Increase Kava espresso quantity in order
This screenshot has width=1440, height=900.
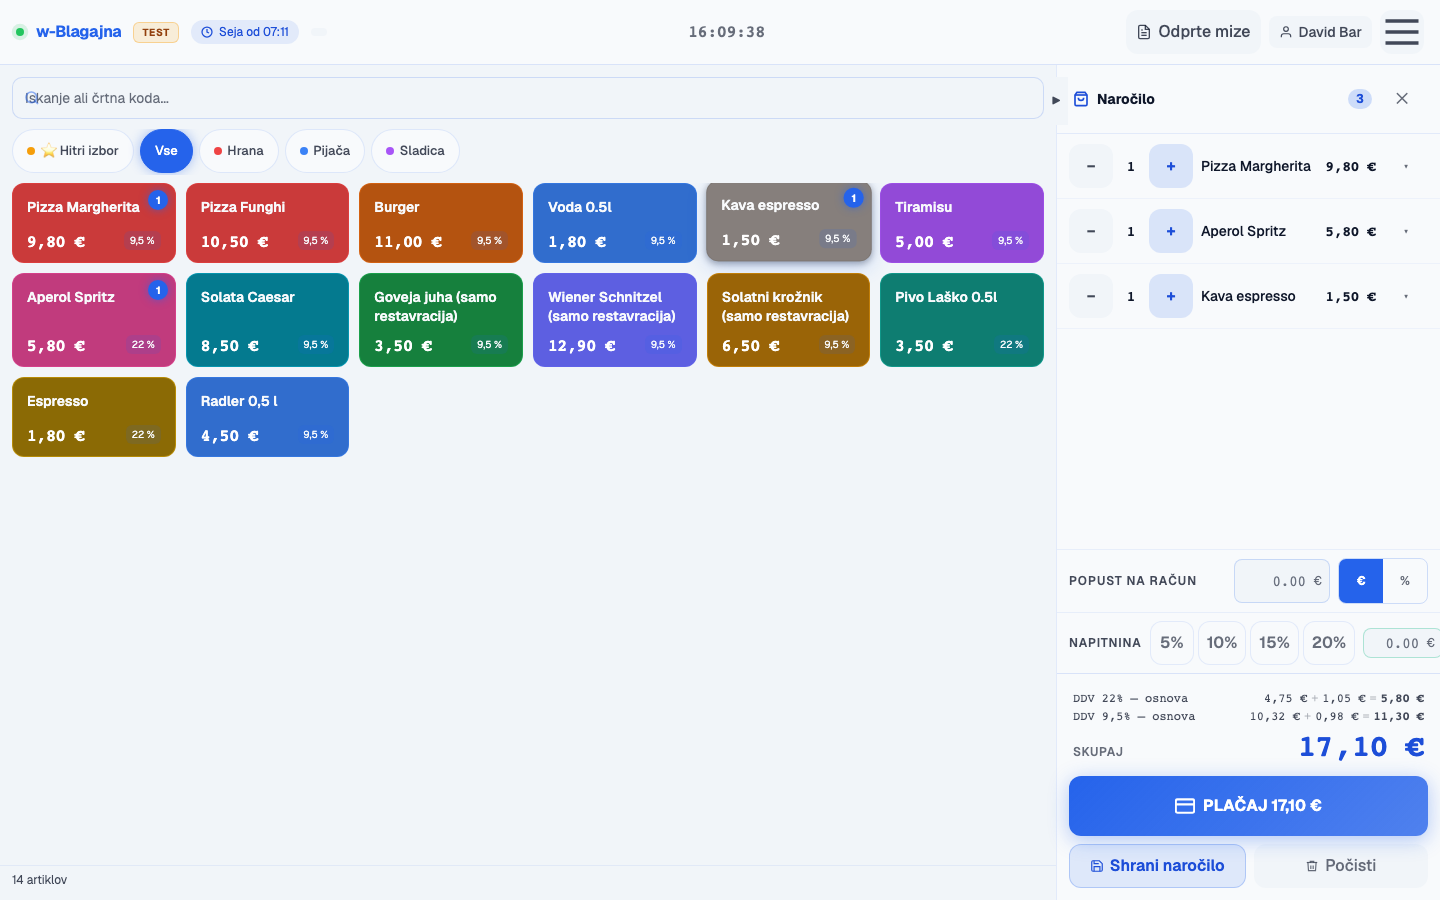pos(1171,297)
